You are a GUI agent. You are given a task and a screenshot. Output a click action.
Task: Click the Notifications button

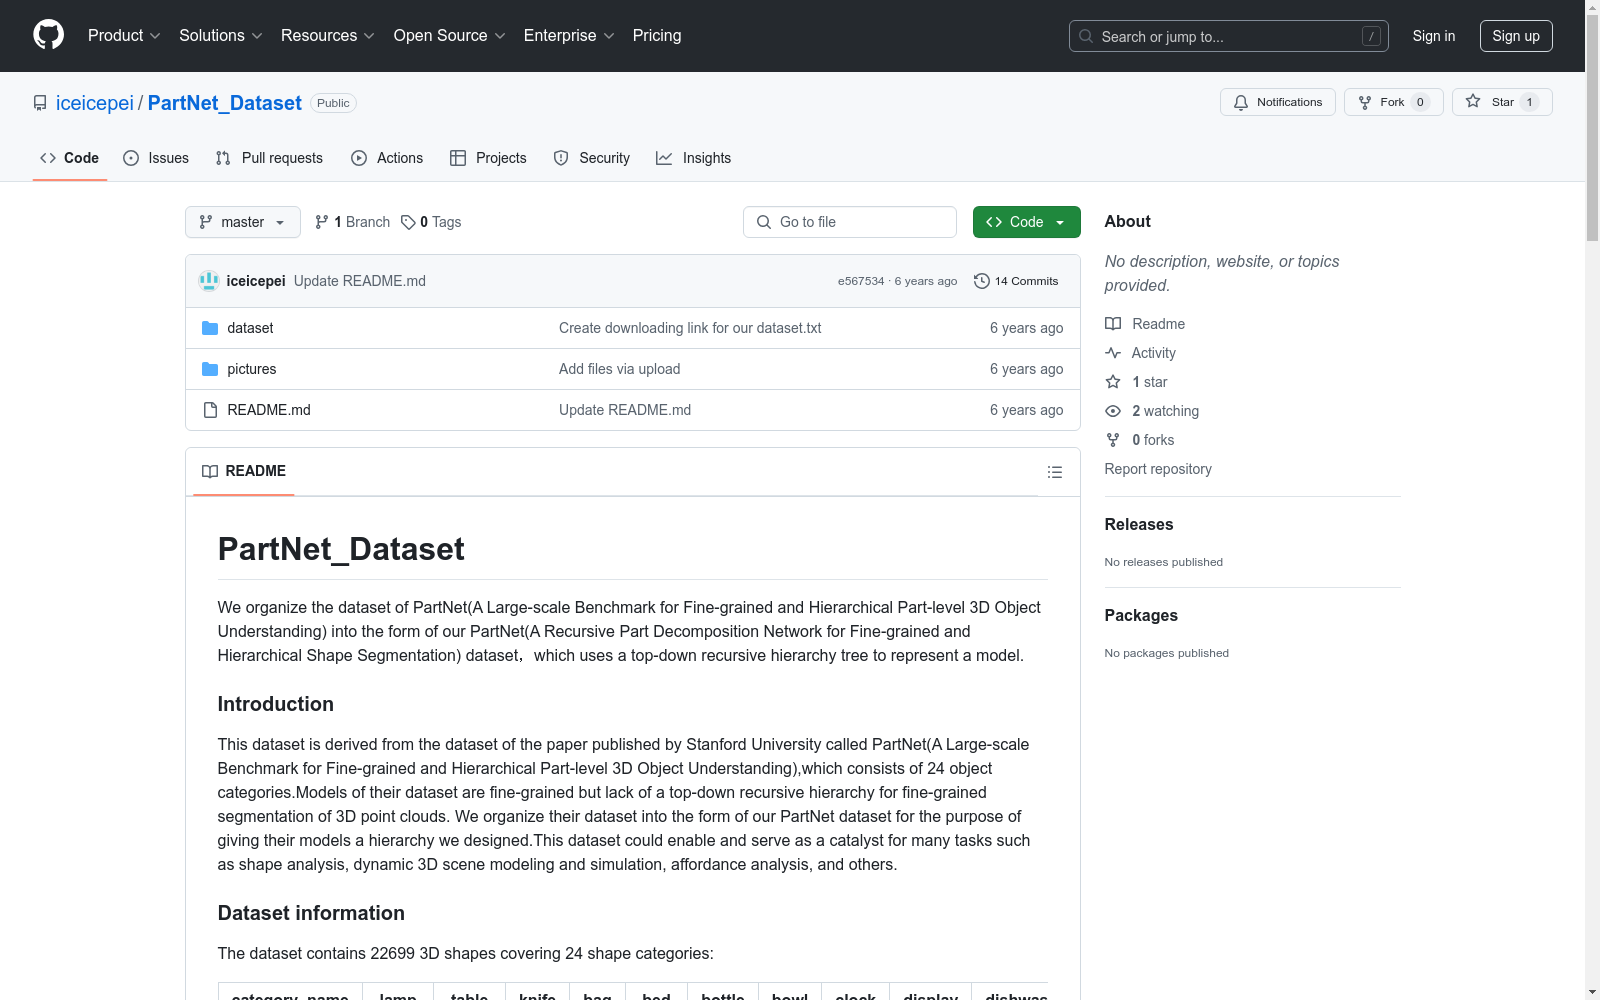pos(1278,102)
